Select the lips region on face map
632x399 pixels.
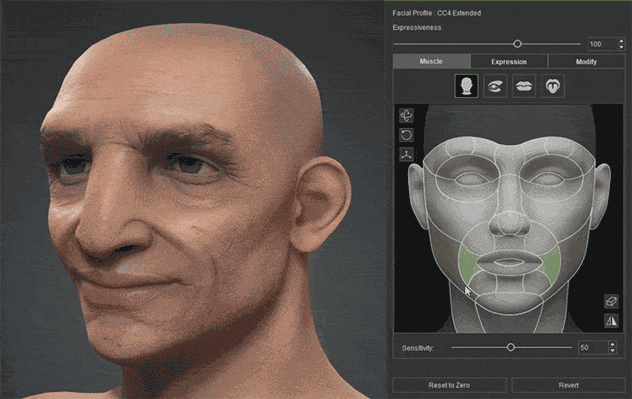coord(509,262)
